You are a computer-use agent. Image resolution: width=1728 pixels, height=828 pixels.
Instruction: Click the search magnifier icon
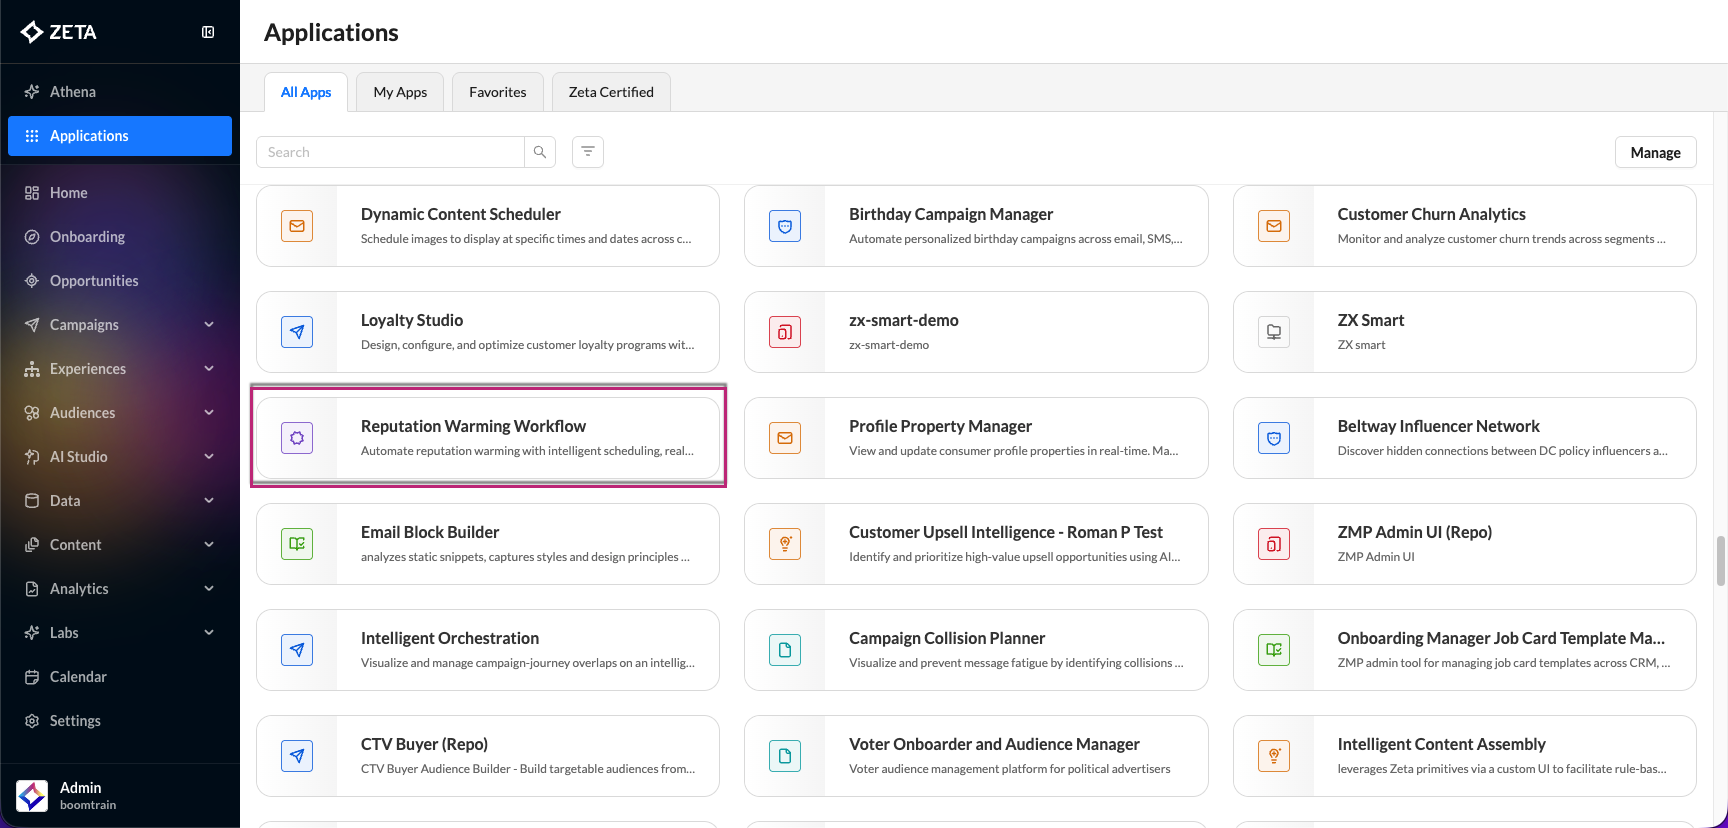(540, 152)
